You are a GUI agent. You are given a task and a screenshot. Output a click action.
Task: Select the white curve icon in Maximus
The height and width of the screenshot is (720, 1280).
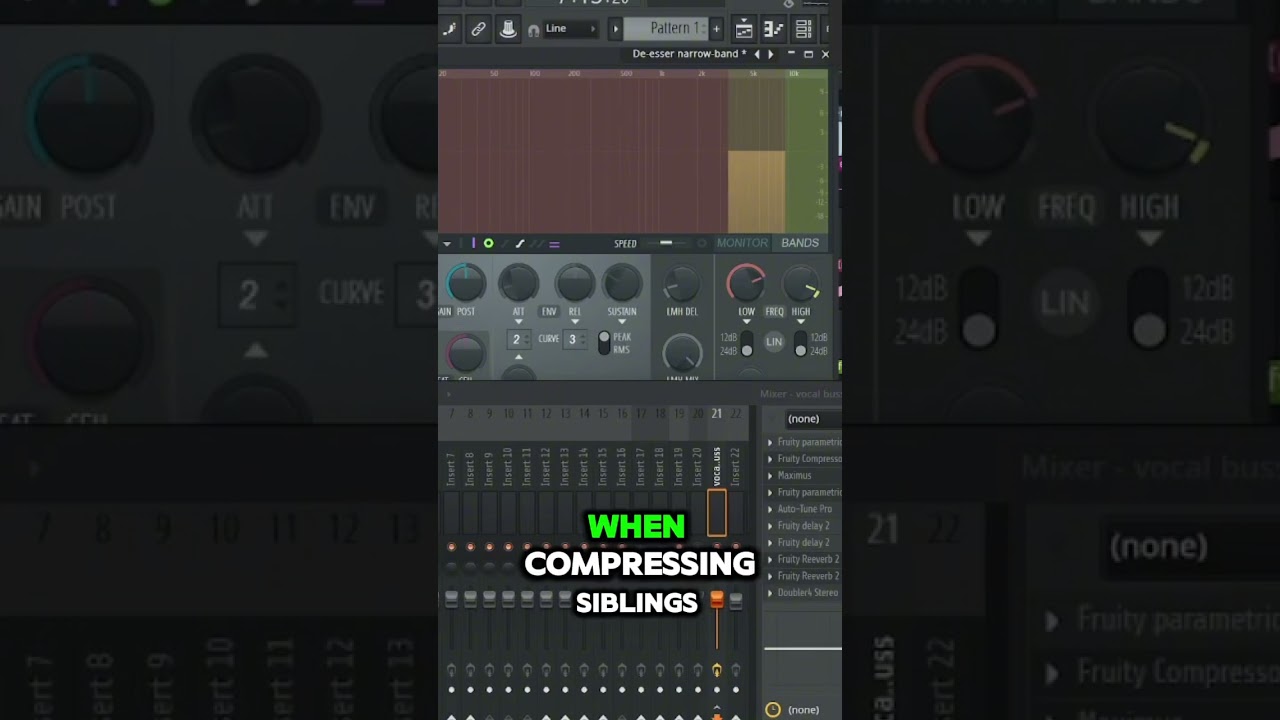click(519, 243)
